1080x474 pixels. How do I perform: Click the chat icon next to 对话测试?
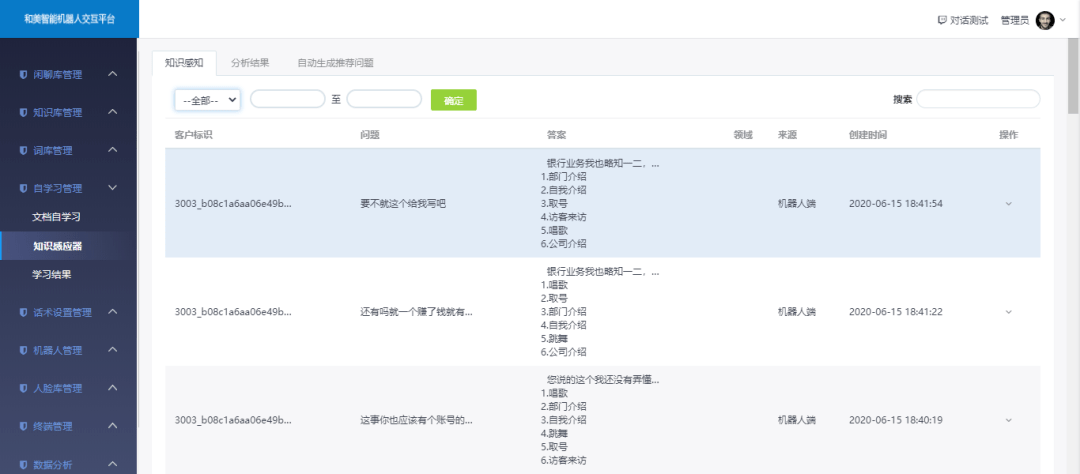point(942,20)
